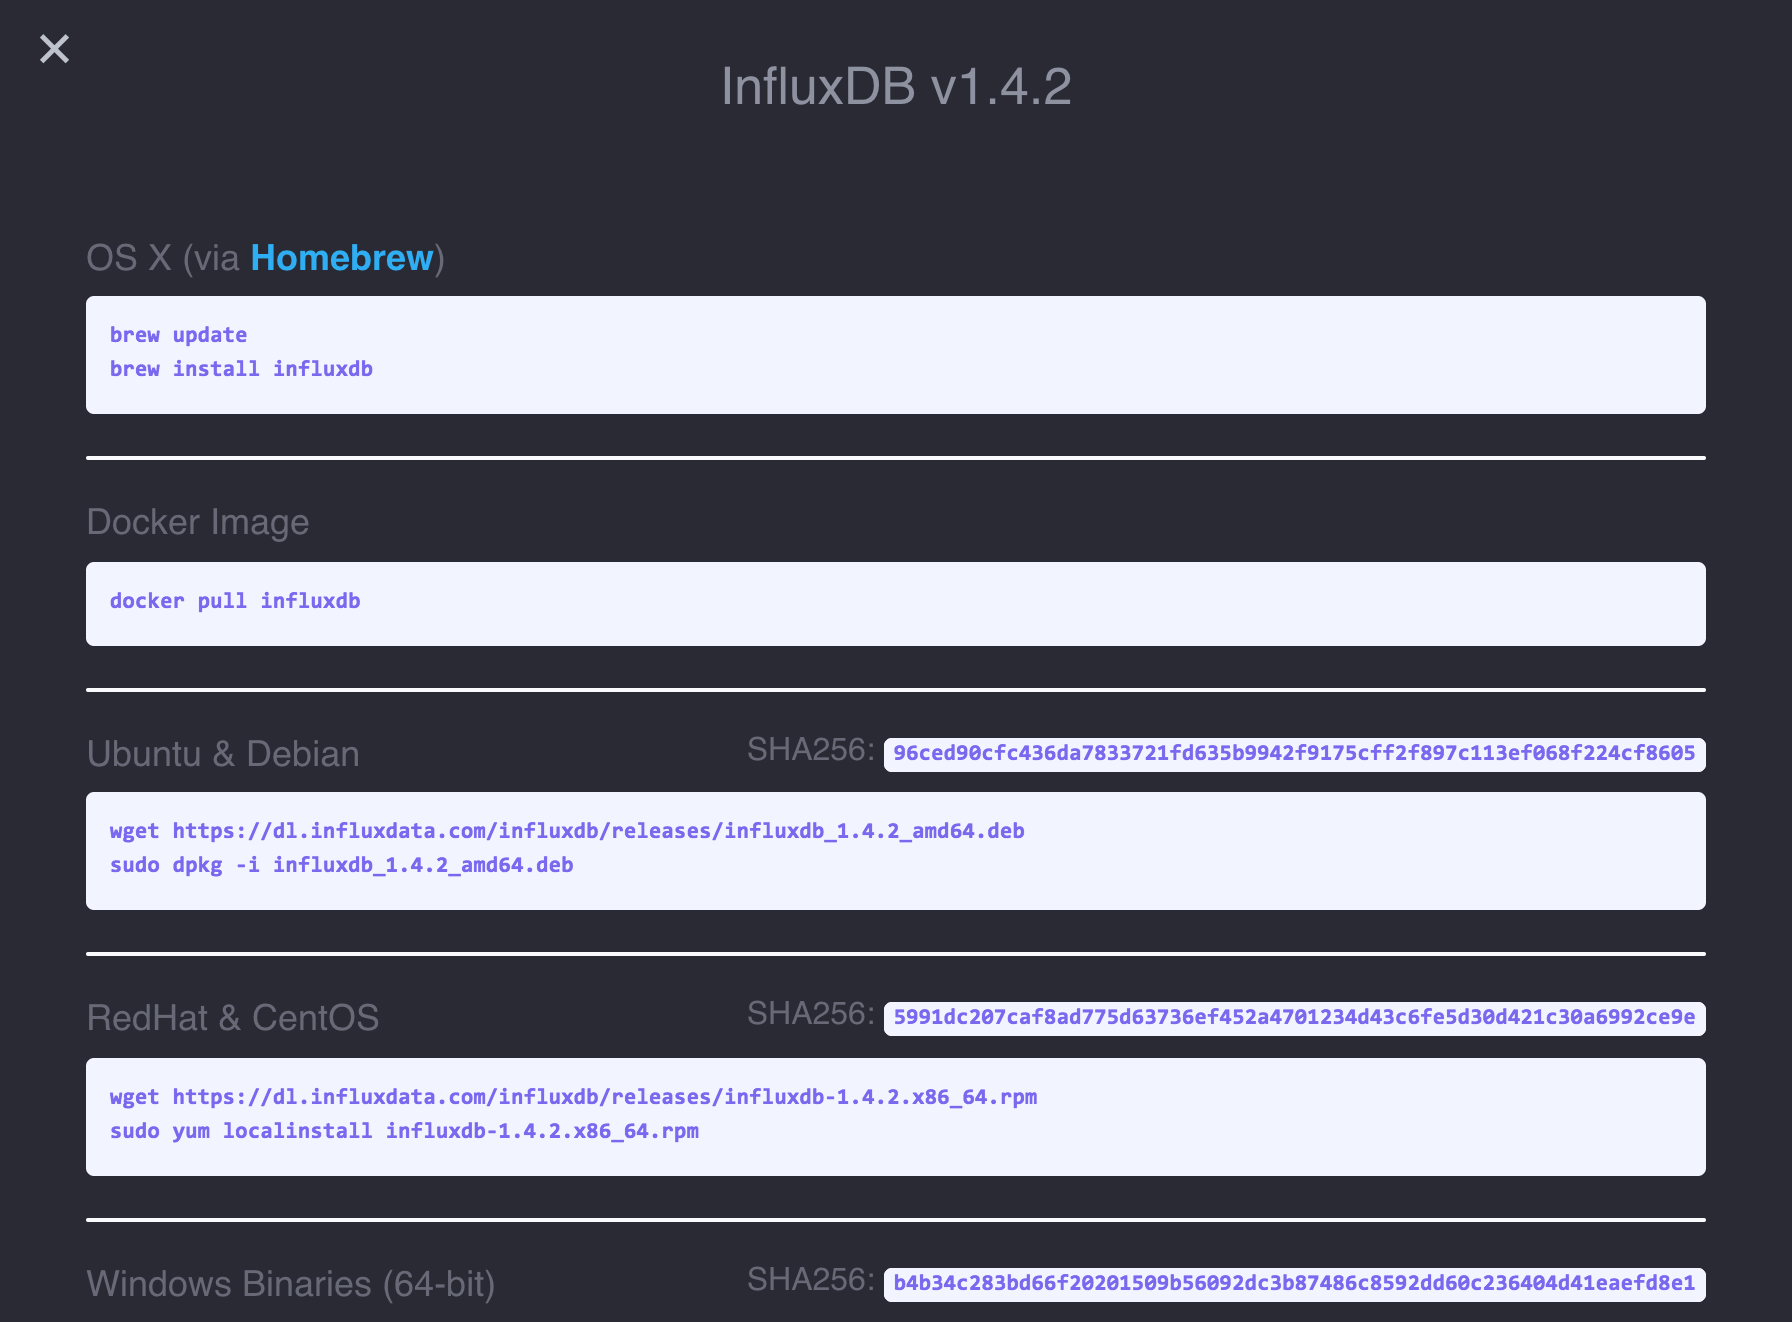Click the 'brew install influxdb' command
This screenshot has height=1322, width=1792.
click(x=241, y=369)
